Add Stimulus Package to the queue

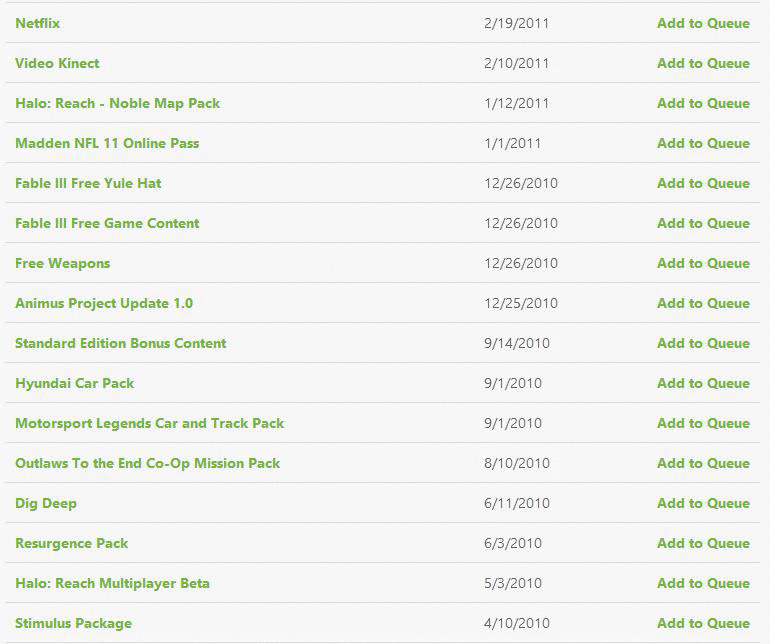(x=703, y=623)
